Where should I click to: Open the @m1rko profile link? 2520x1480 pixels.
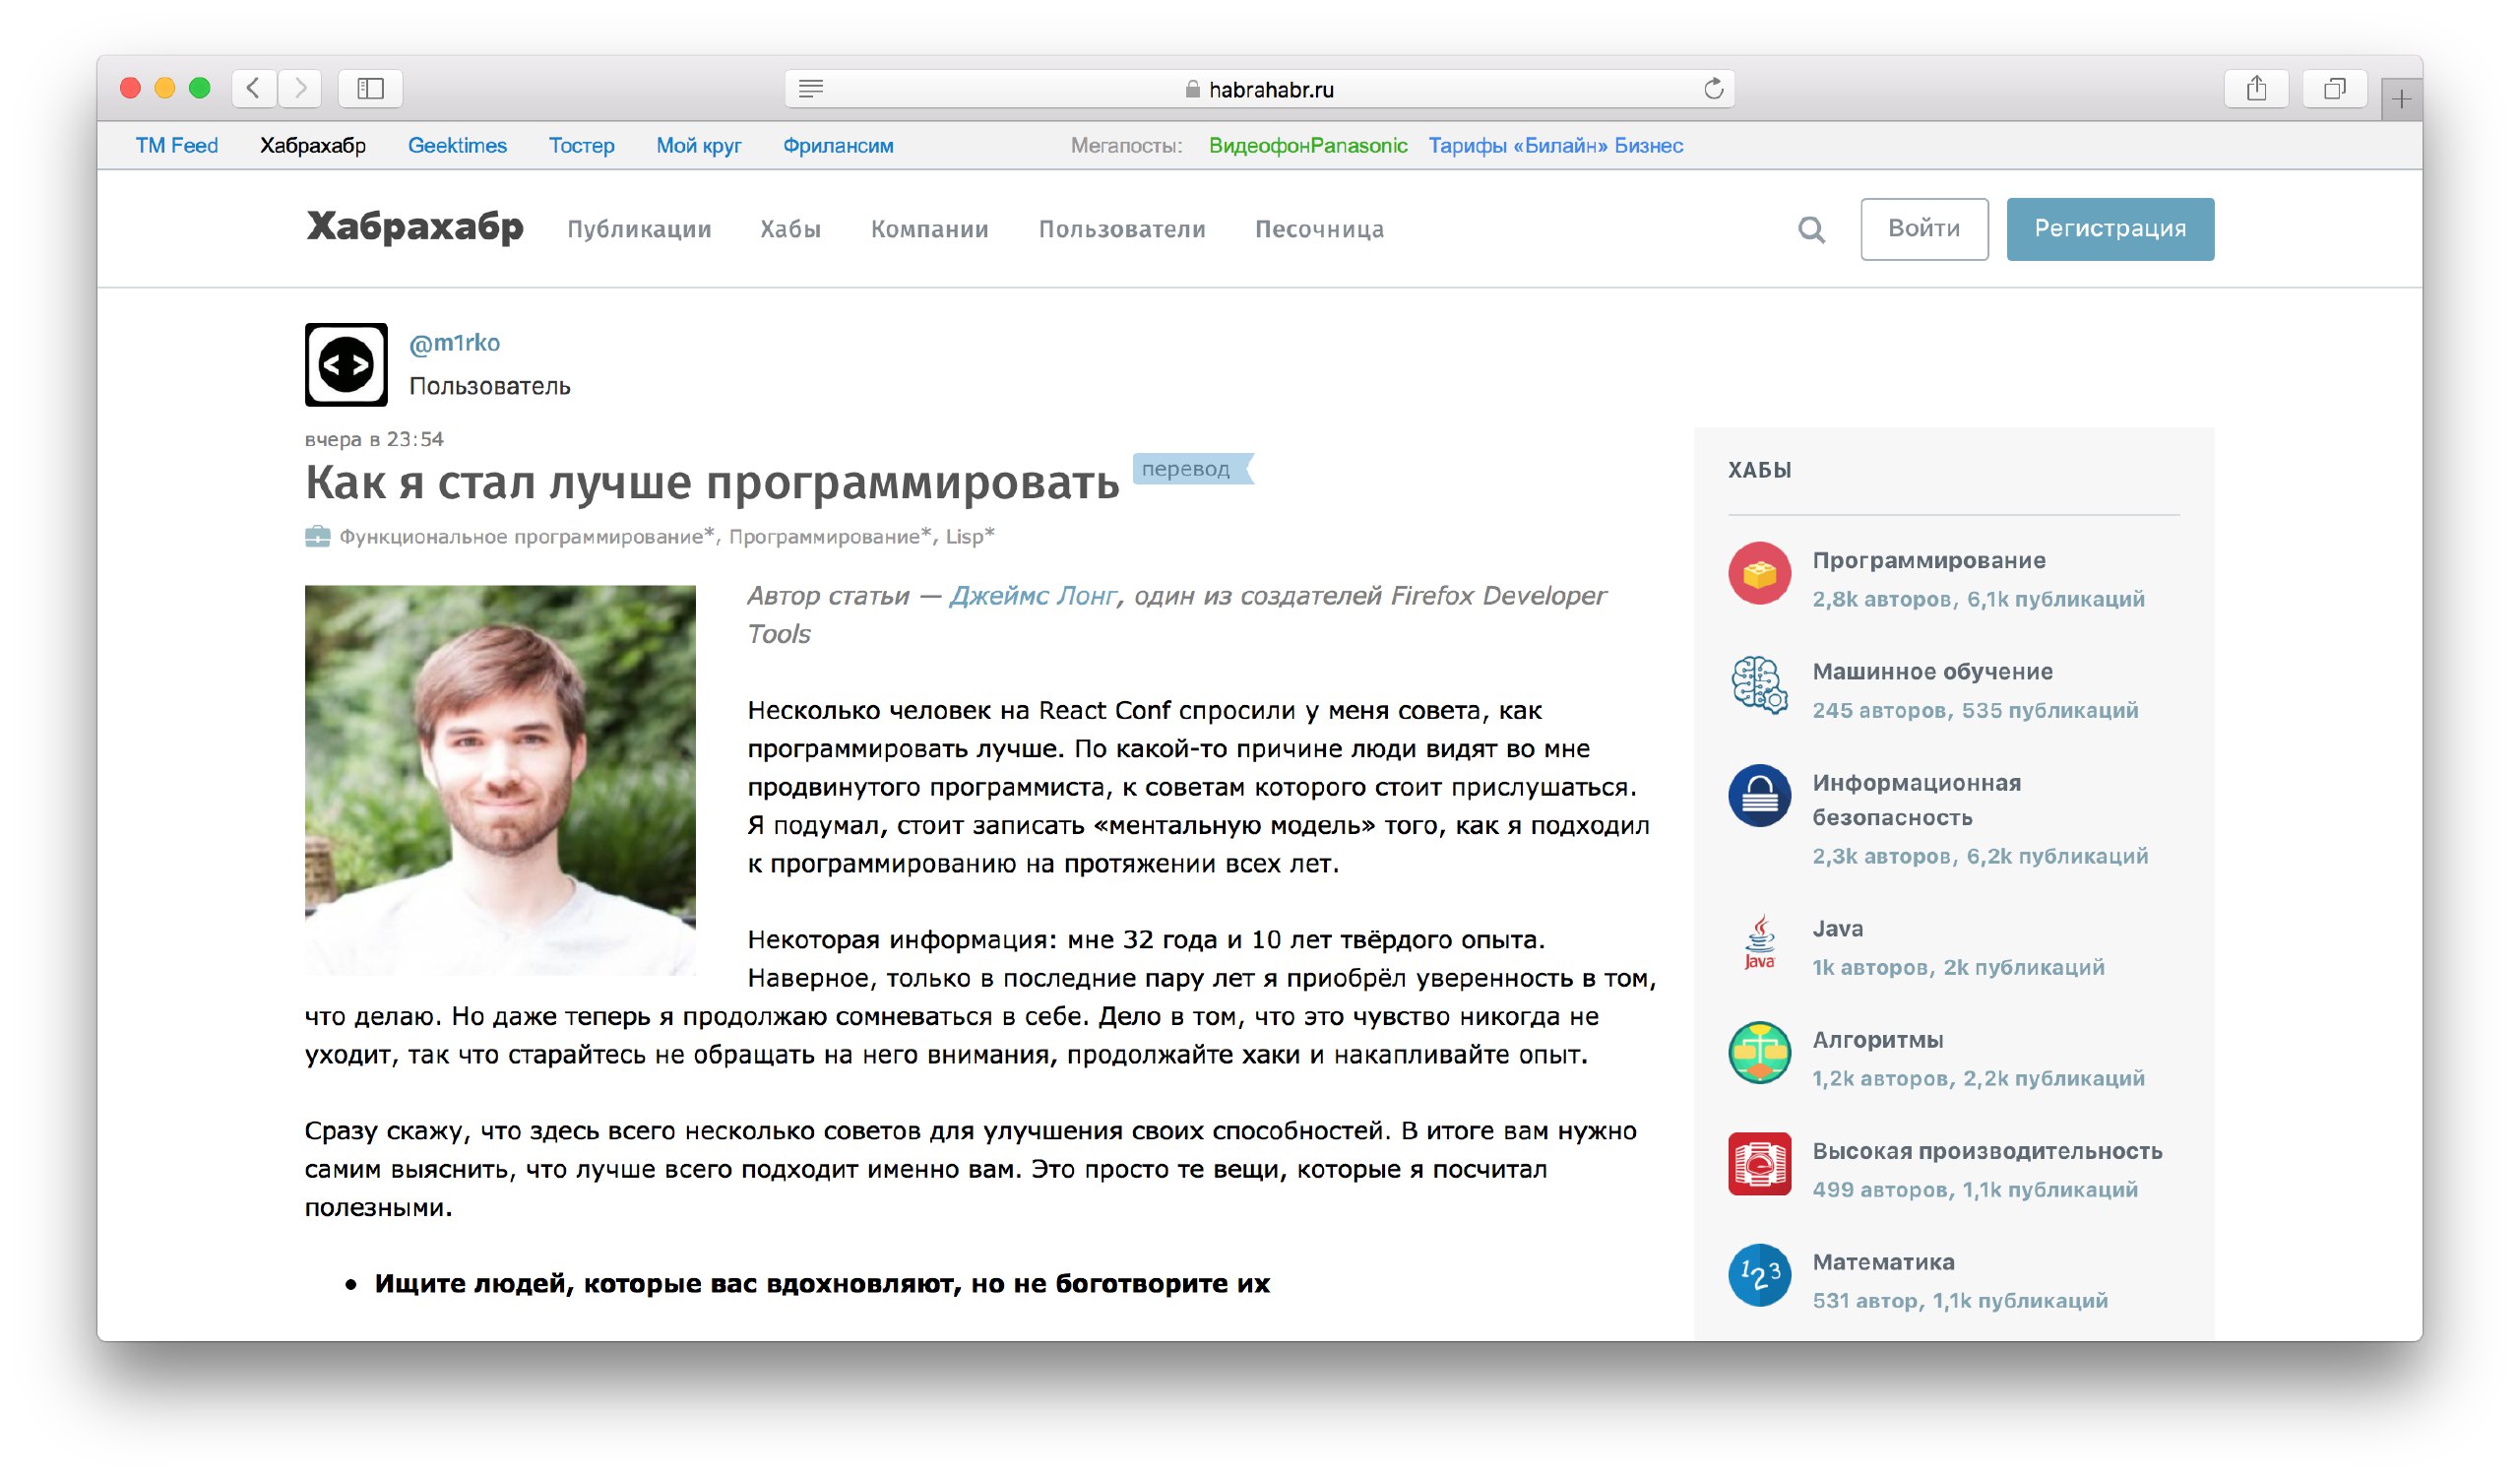point(454,343)
